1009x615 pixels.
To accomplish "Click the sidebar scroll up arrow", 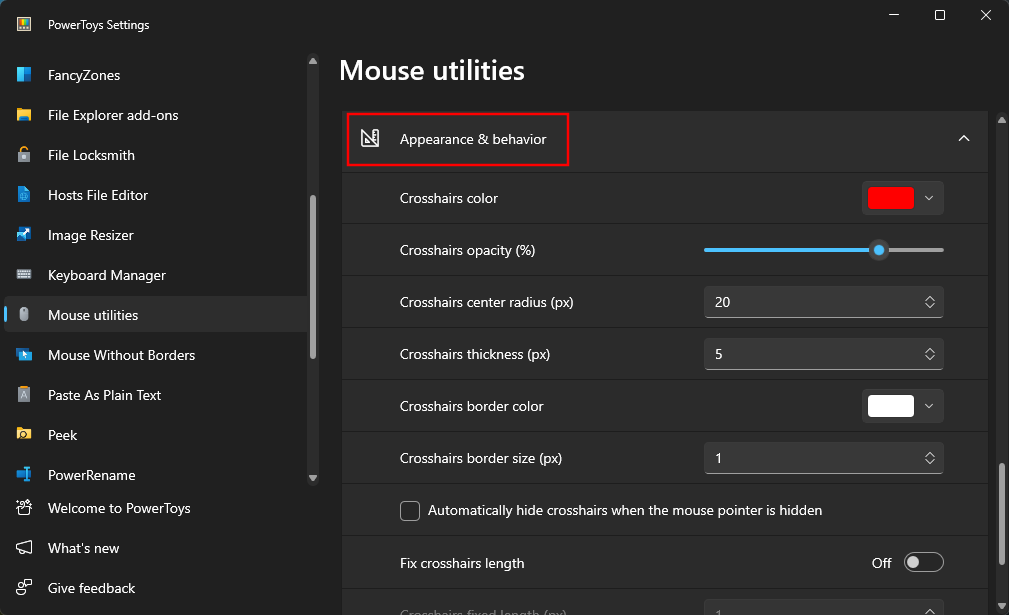I will coord(313,61).
